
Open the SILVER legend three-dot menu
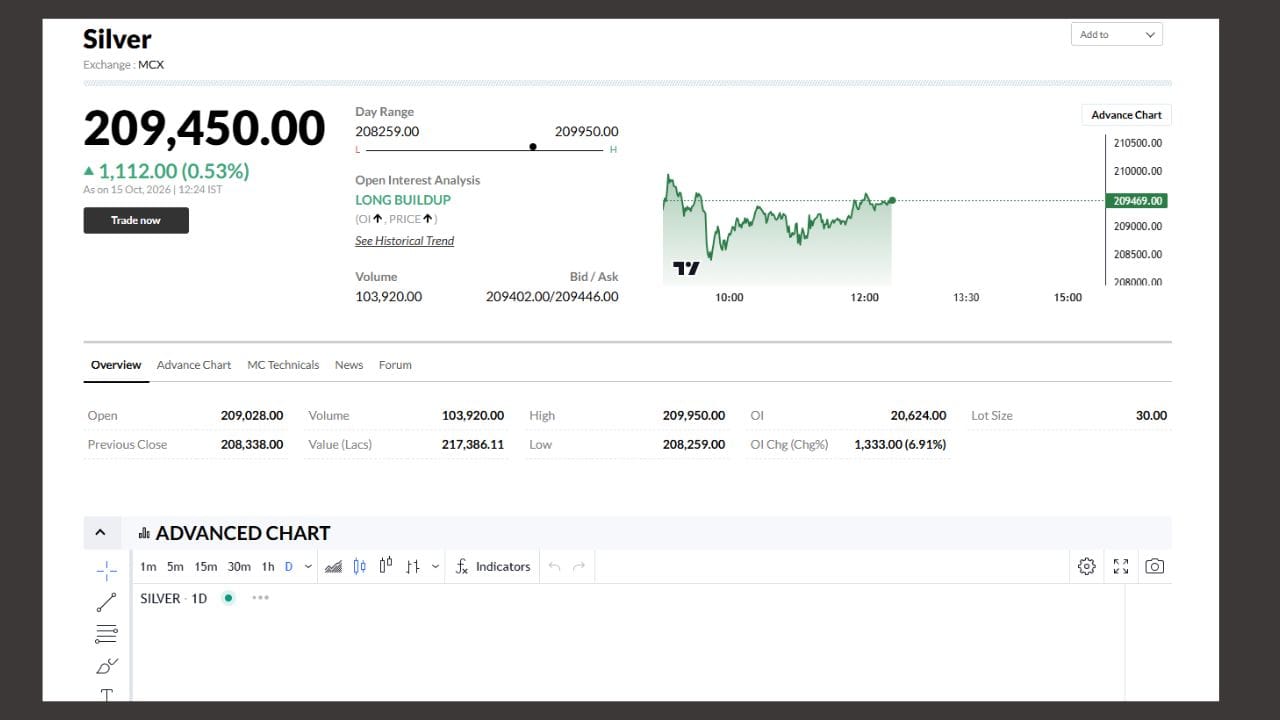coord(261,598)
